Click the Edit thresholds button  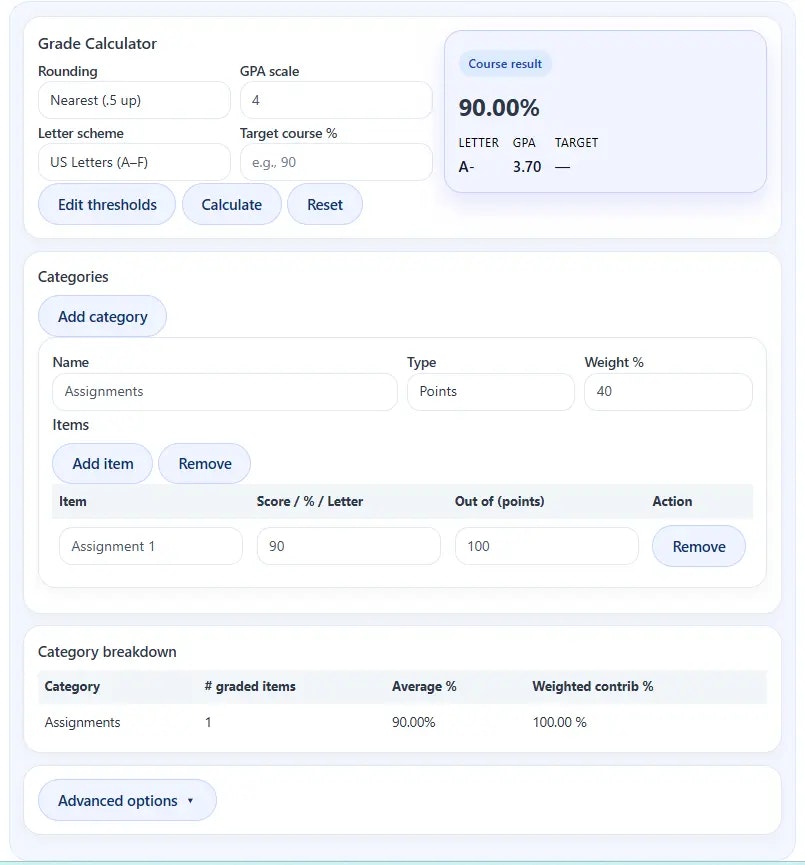(106, 204)
